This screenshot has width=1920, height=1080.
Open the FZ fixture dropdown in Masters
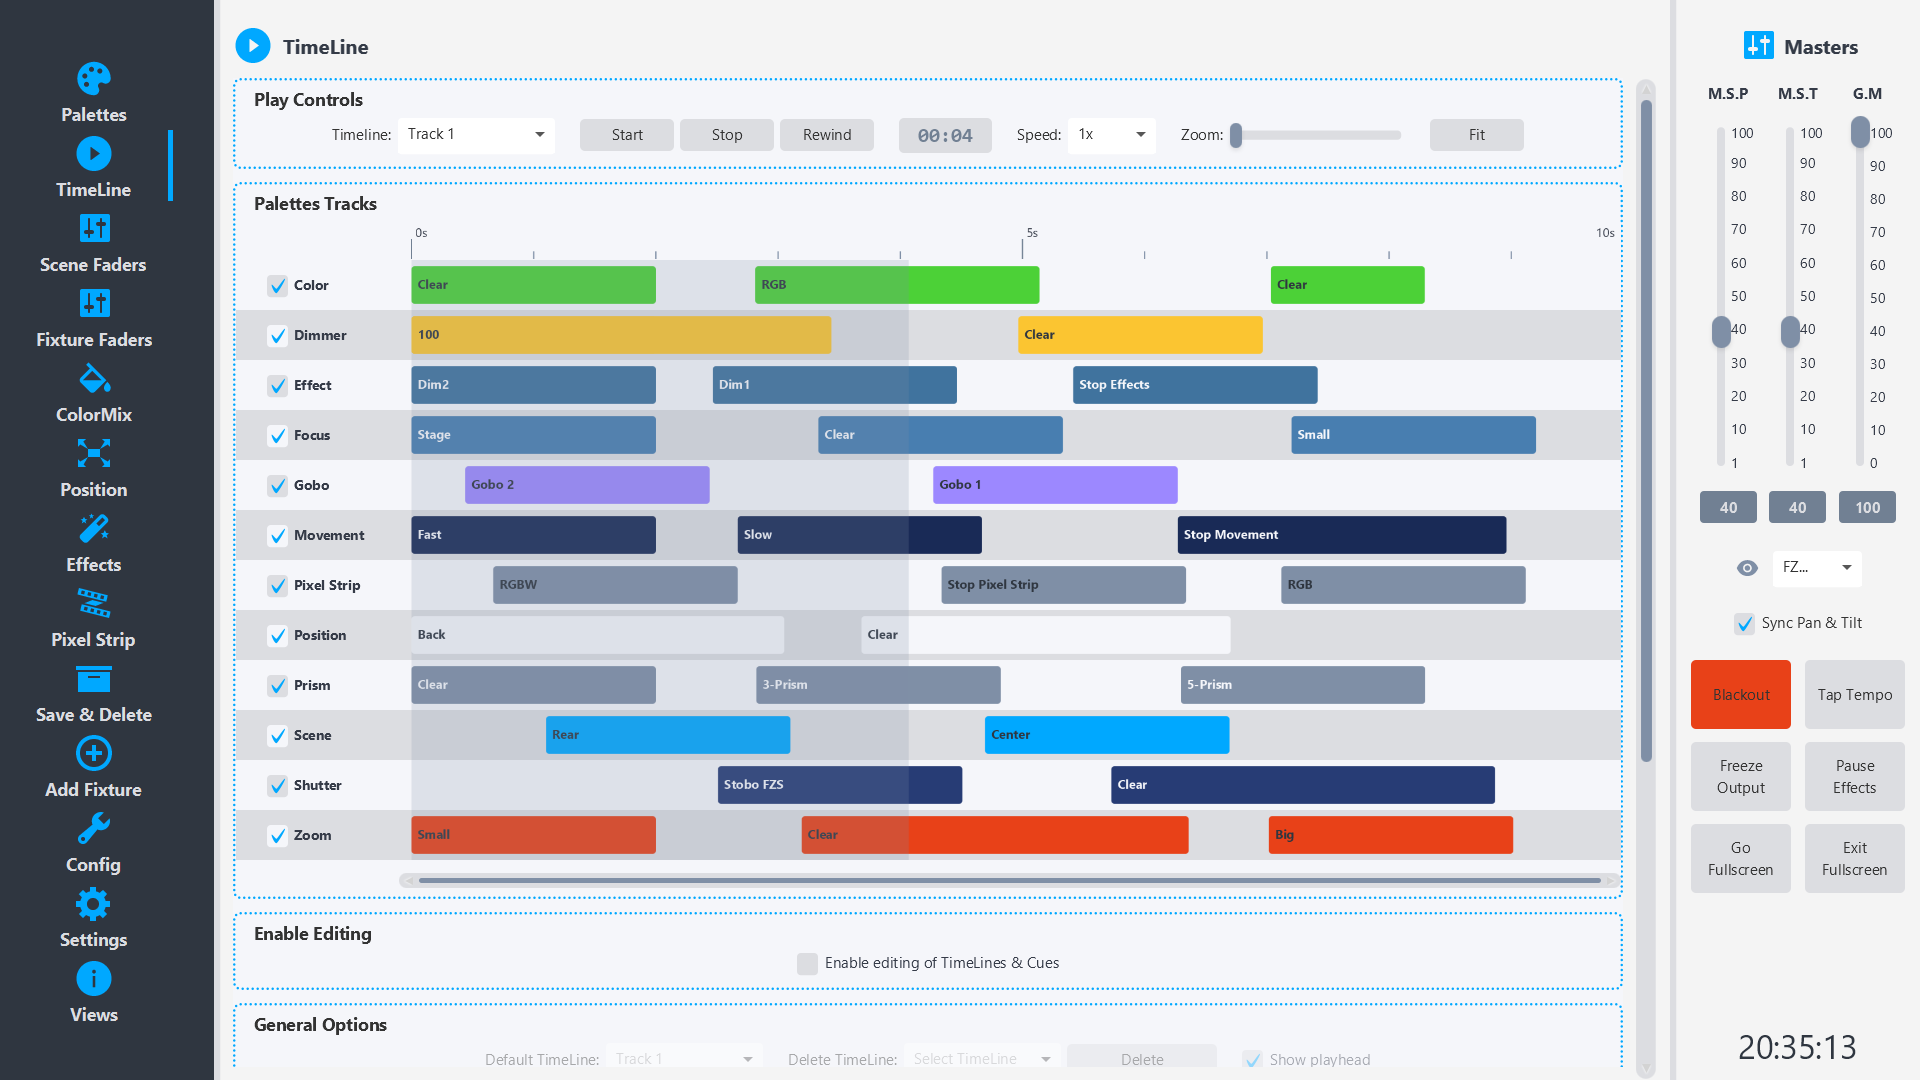tap(1817, 568)
